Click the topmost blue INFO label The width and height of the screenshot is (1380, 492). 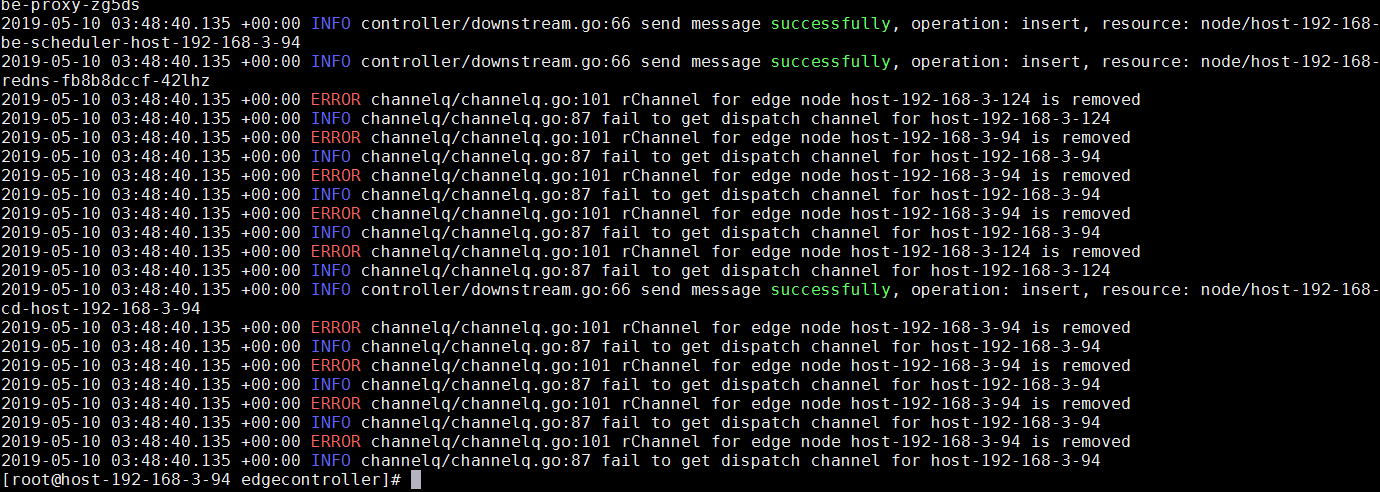click(x=331, y=23)
